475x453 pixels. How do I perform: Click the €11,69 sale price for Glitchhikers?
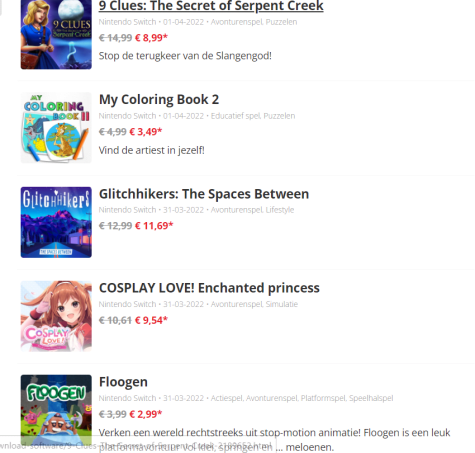(154, 226)
